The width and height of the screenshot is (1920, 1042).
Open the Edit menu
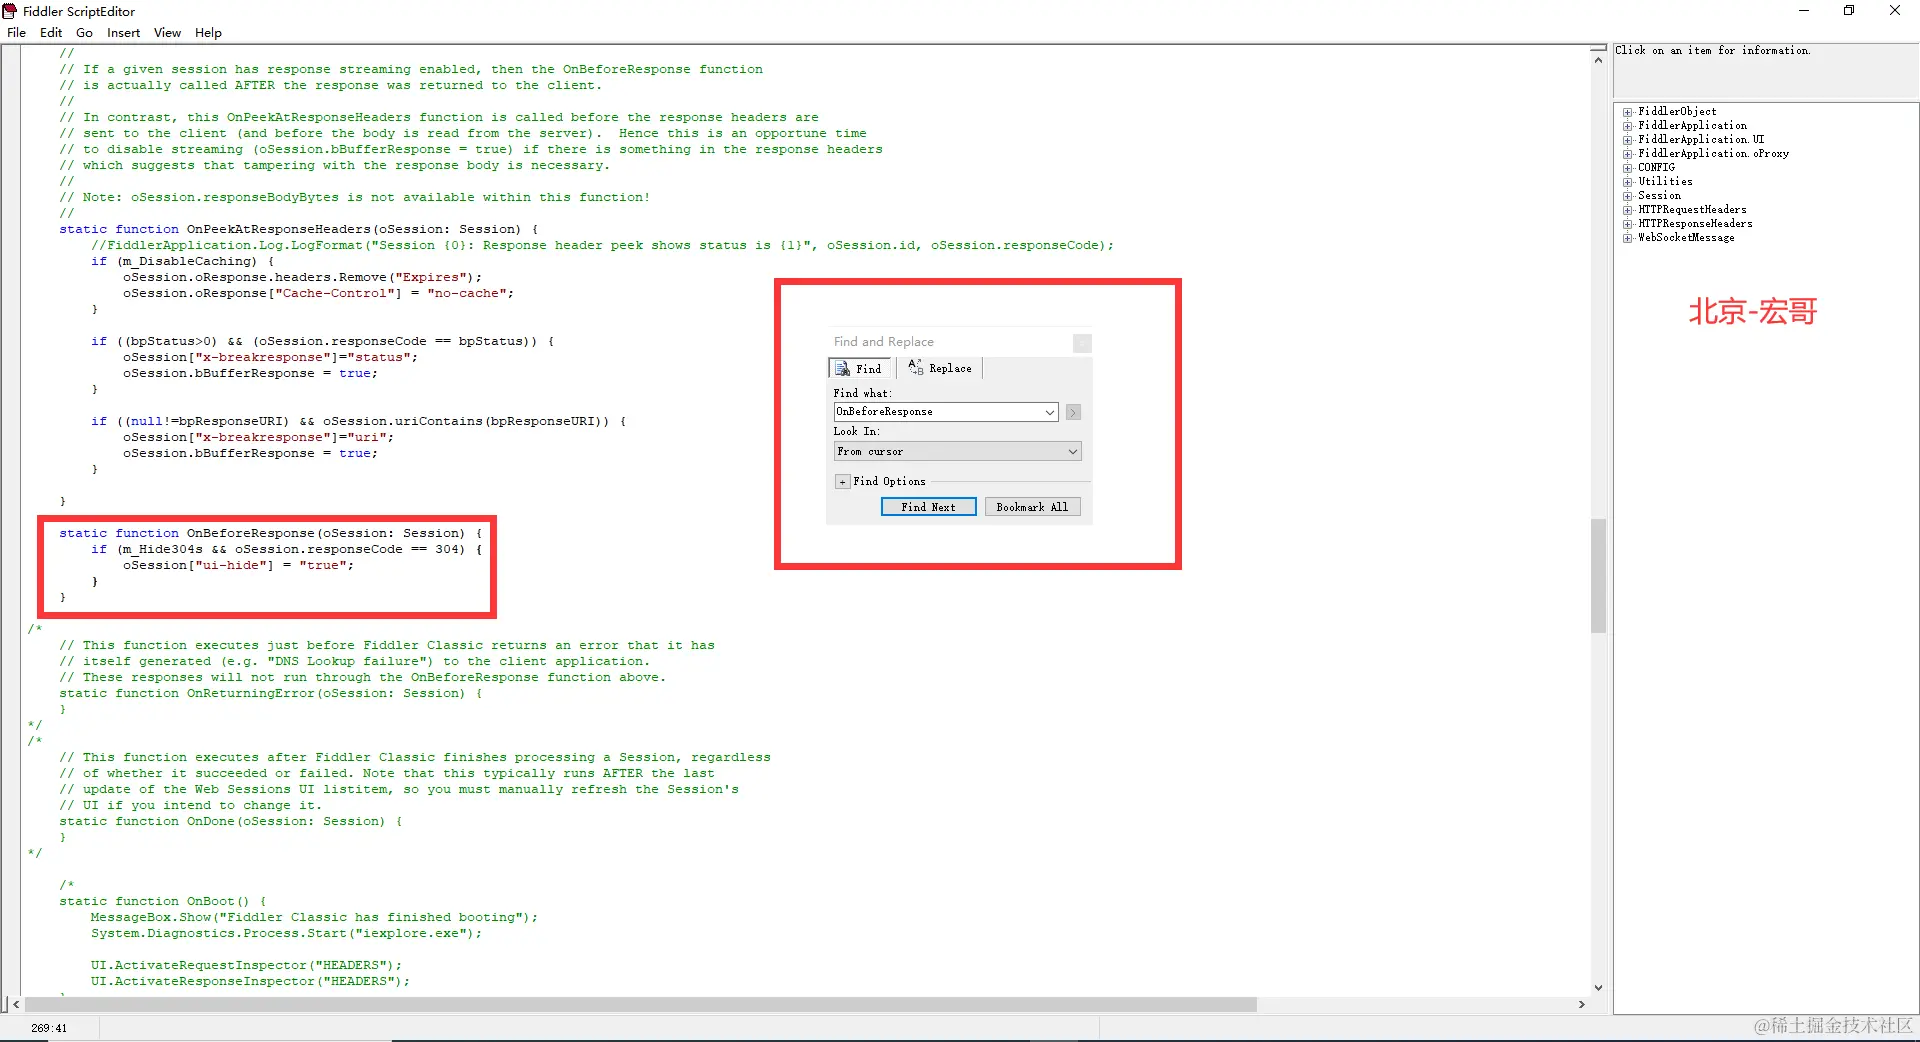point(51,32)
